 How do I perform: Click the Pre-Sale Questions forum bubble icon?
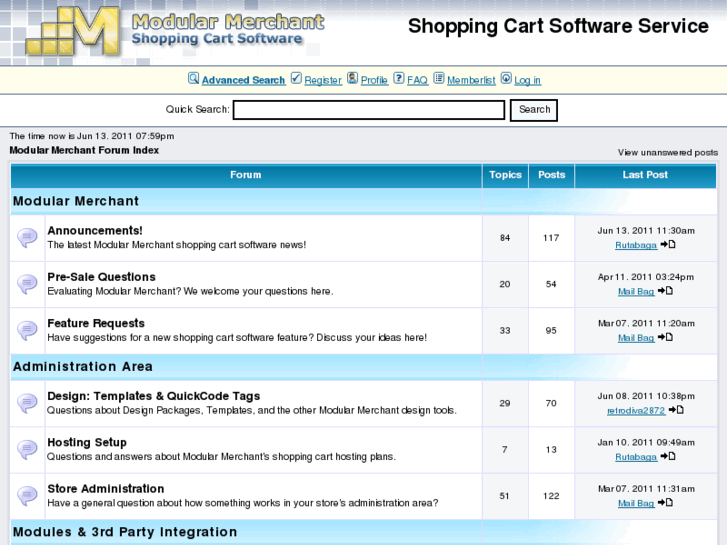(27, 284)
